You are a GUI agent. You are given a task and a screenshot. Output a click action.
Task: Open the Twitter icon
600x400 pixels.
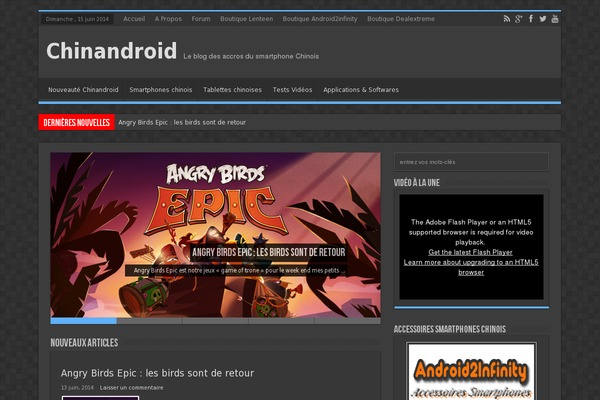coord(543,19)
